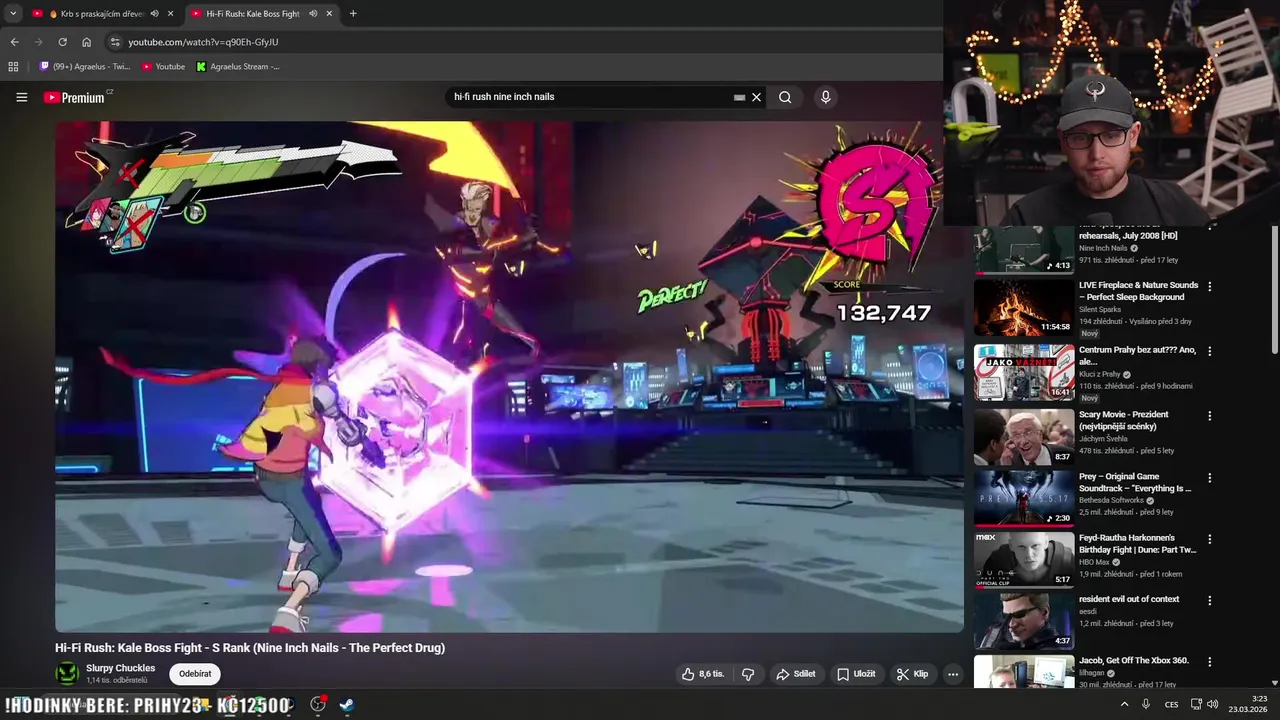
Task: Open LIVE Fireplace & Nature Sounds thumbnail
Action: point(1024,307)
